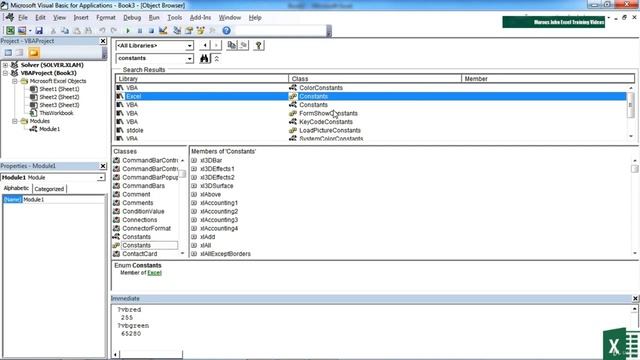Open the Debug menu
The width and height of the screenshot is (640, 360).
pos(132,18)
